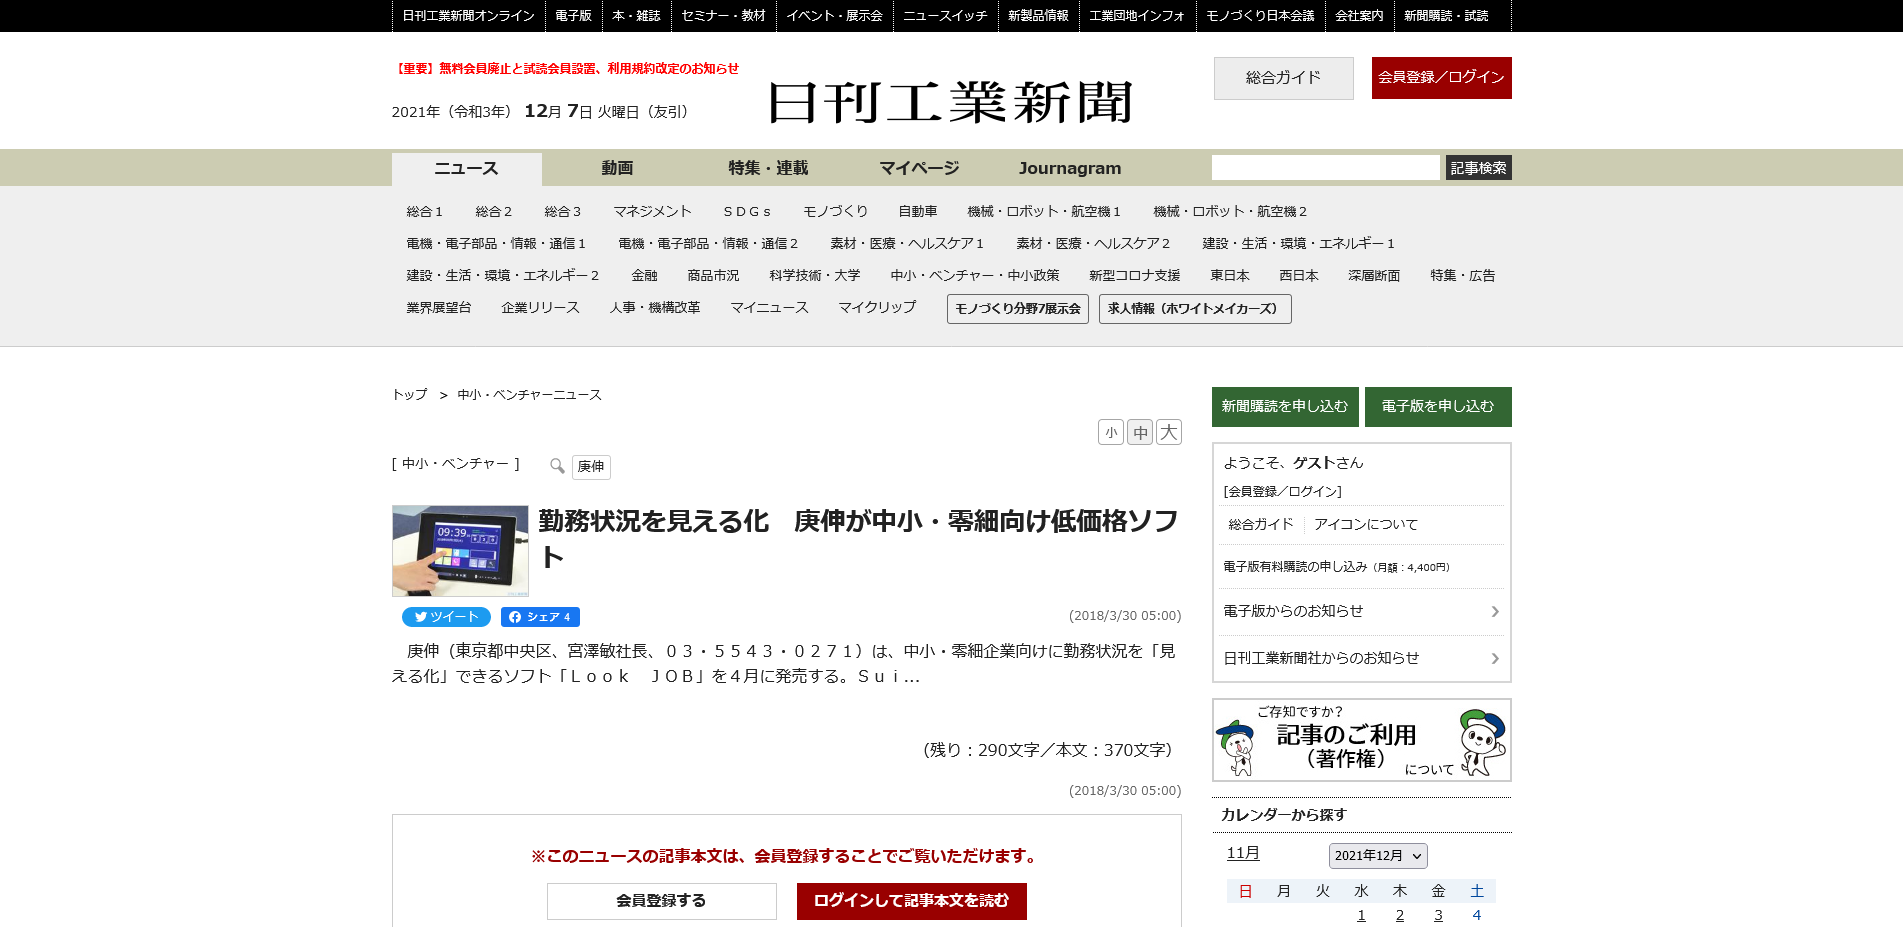This screenshot has height=927, width=1903.
Task: Open [会員登録／ログイン] sidebar link
Action: pos(1282,492)
